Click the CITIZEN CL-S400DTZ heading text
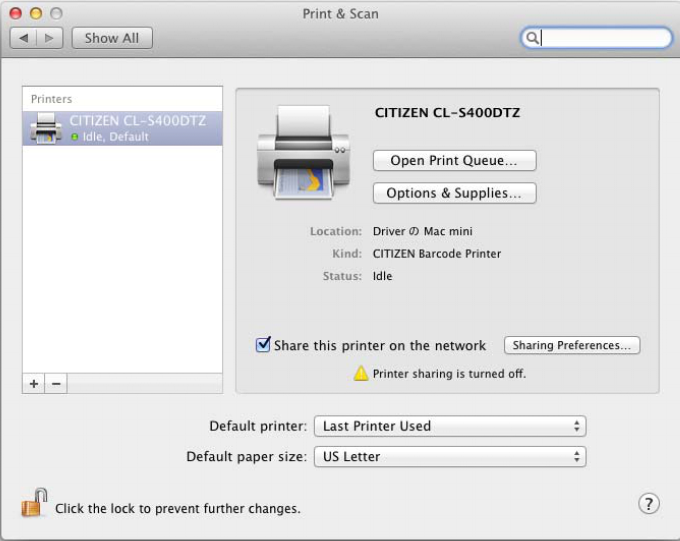Image resolution: width=680 pixels, height=541 pixels. click(447, 113)
